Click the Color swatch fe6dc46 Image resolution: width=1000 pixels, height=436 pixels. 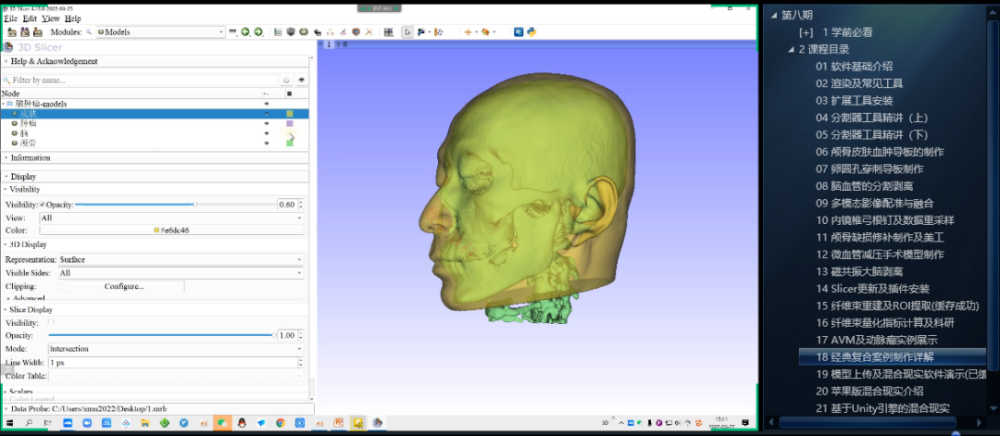coord(170,230)
